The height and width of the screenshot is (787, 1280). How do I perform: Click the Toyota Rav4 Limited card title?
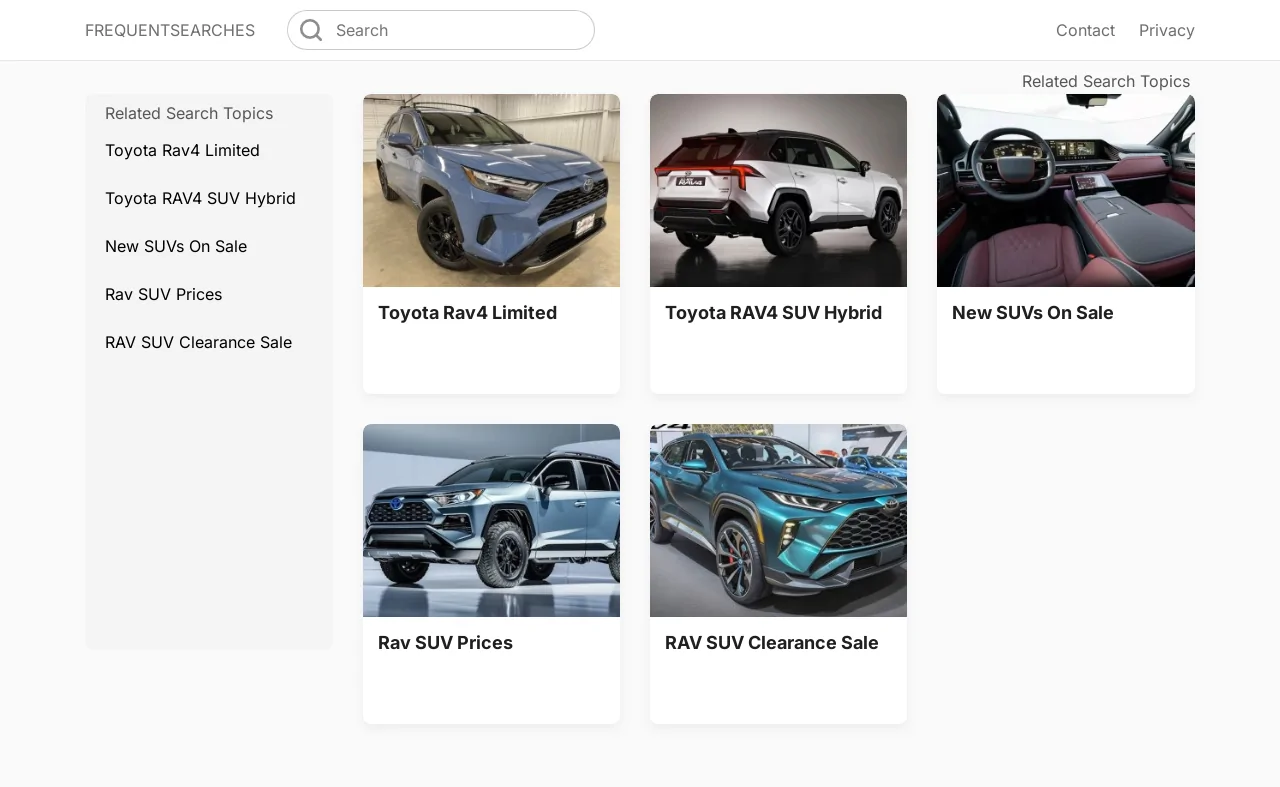(467, 313)
